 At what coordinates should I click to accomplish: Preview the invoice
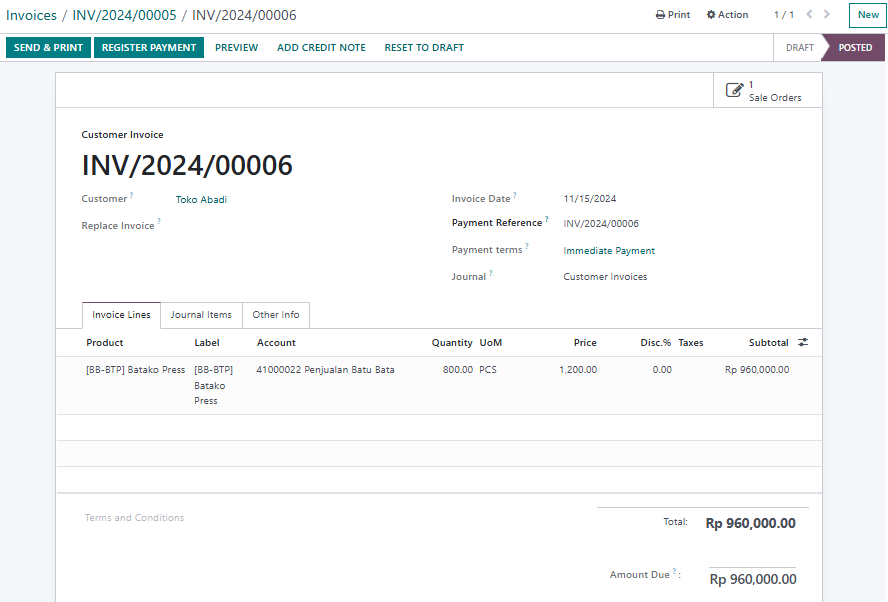click(236, 48)
